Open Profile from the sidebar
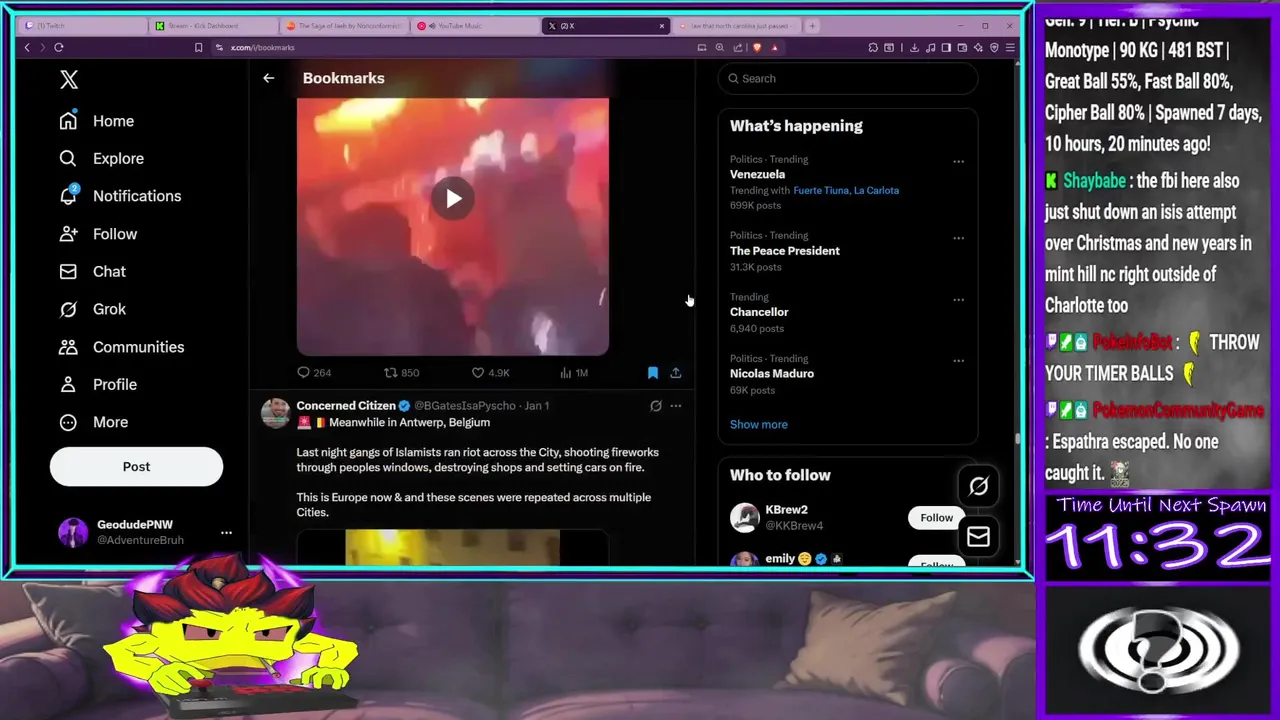The height and width of the screenshot is (720, 1280). (x=98, y=384)
